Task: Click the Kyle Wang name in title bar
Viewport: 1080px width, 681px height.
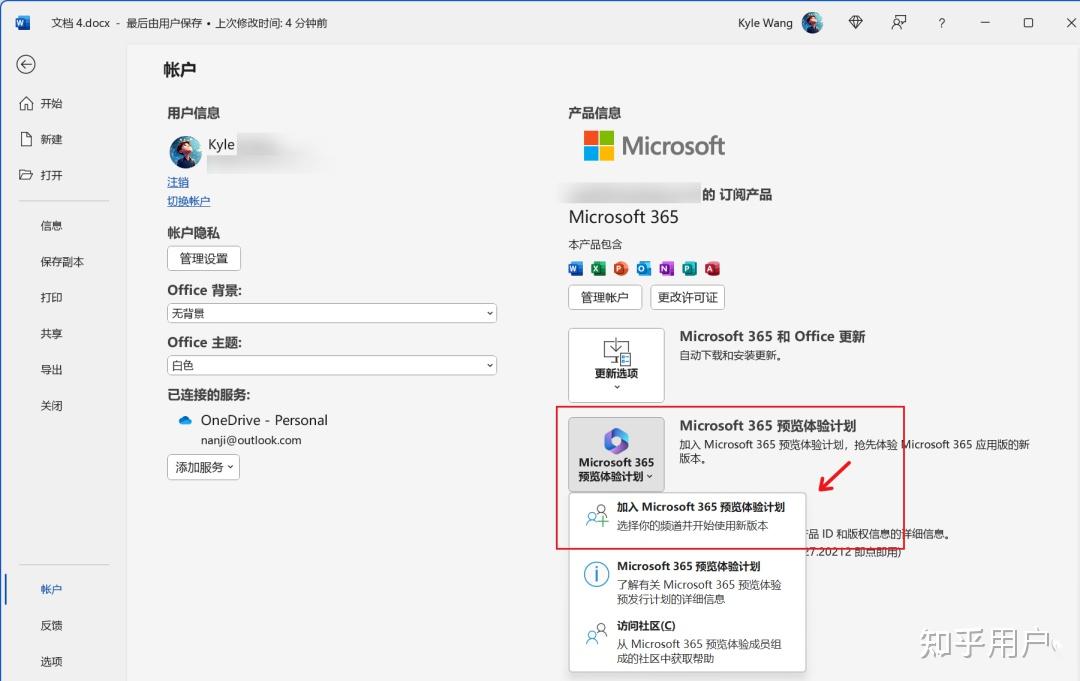Action: coord(765,23)
